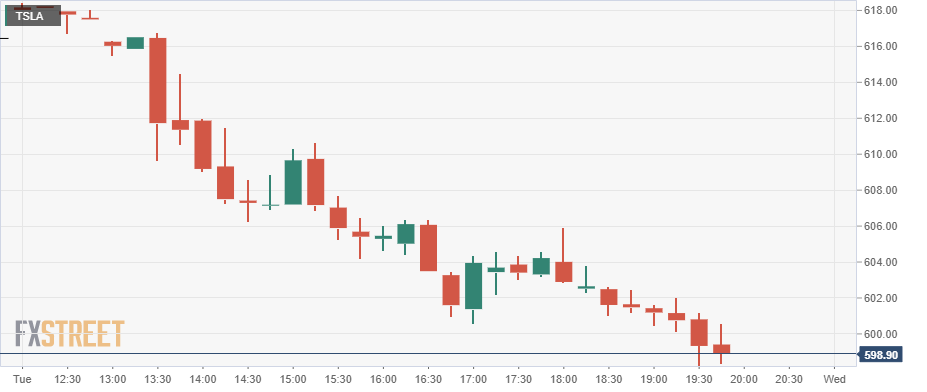Click the FXSTREET watermark logo

click(69, 333)
